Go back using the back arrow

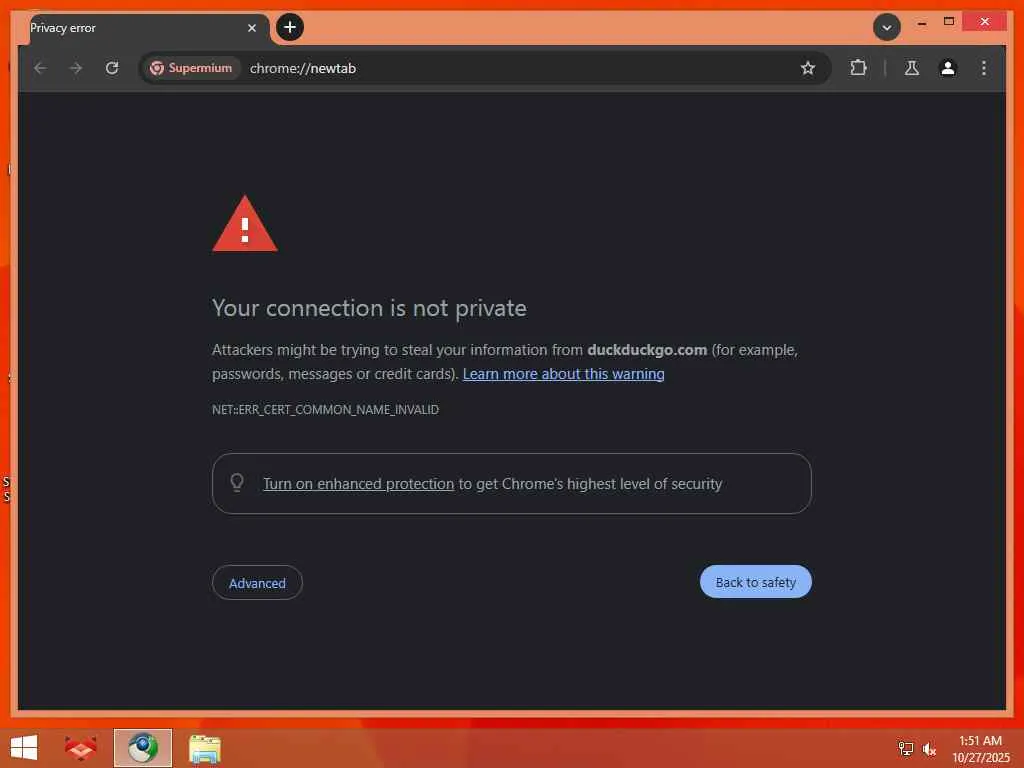(40, 68)
